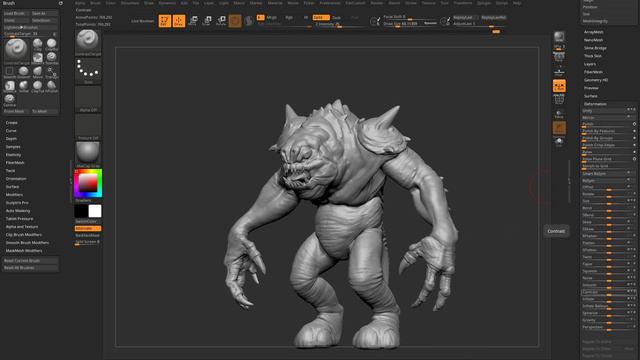The image size is (640, 360).
Task: Toggle the Rgb mode button
Action: pyautogui.click(x=289, y=18)
